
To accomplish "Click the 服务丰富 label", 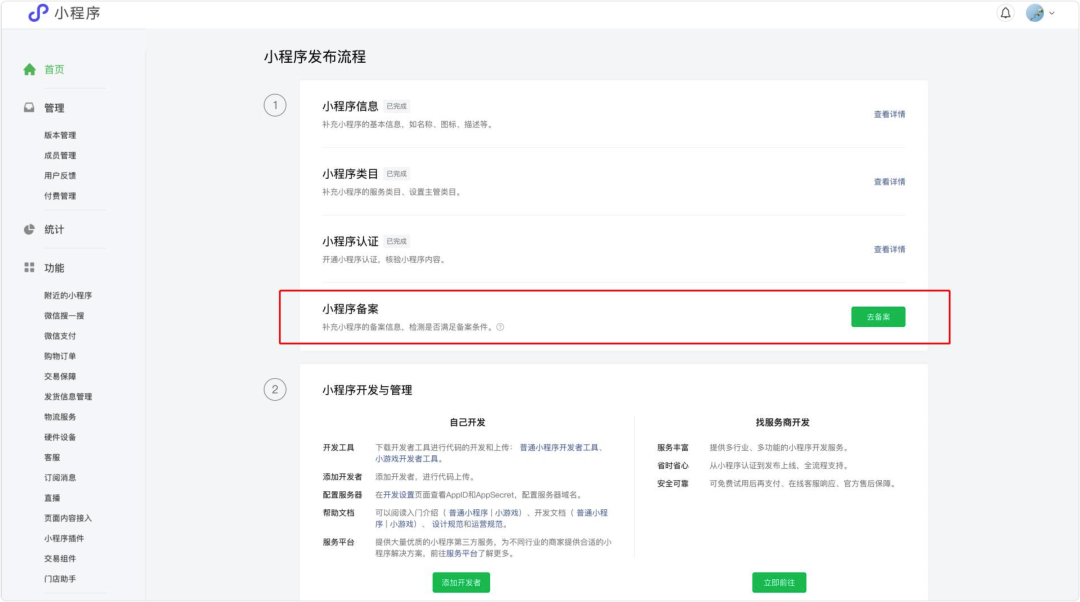I will [x=672, y=448].
